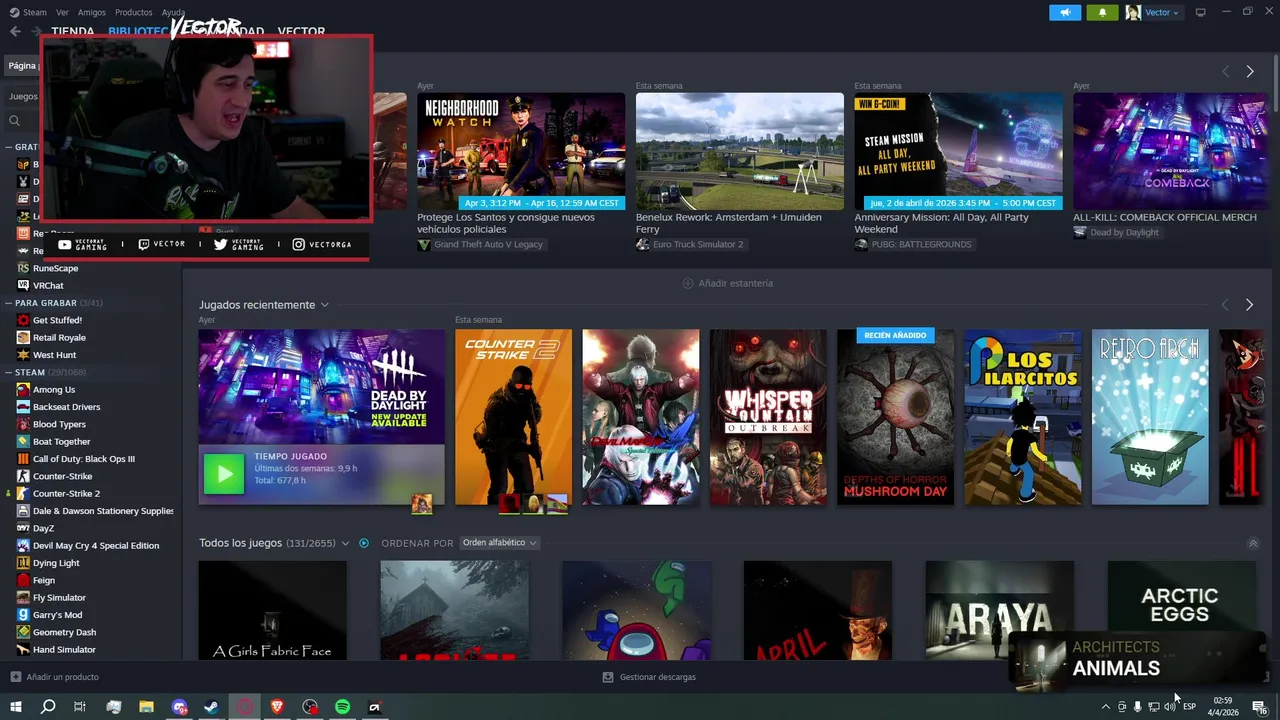The height and width of the screenshot is (720, 1280).
Task: Click the library search magnifier icon
Action: 15,121
